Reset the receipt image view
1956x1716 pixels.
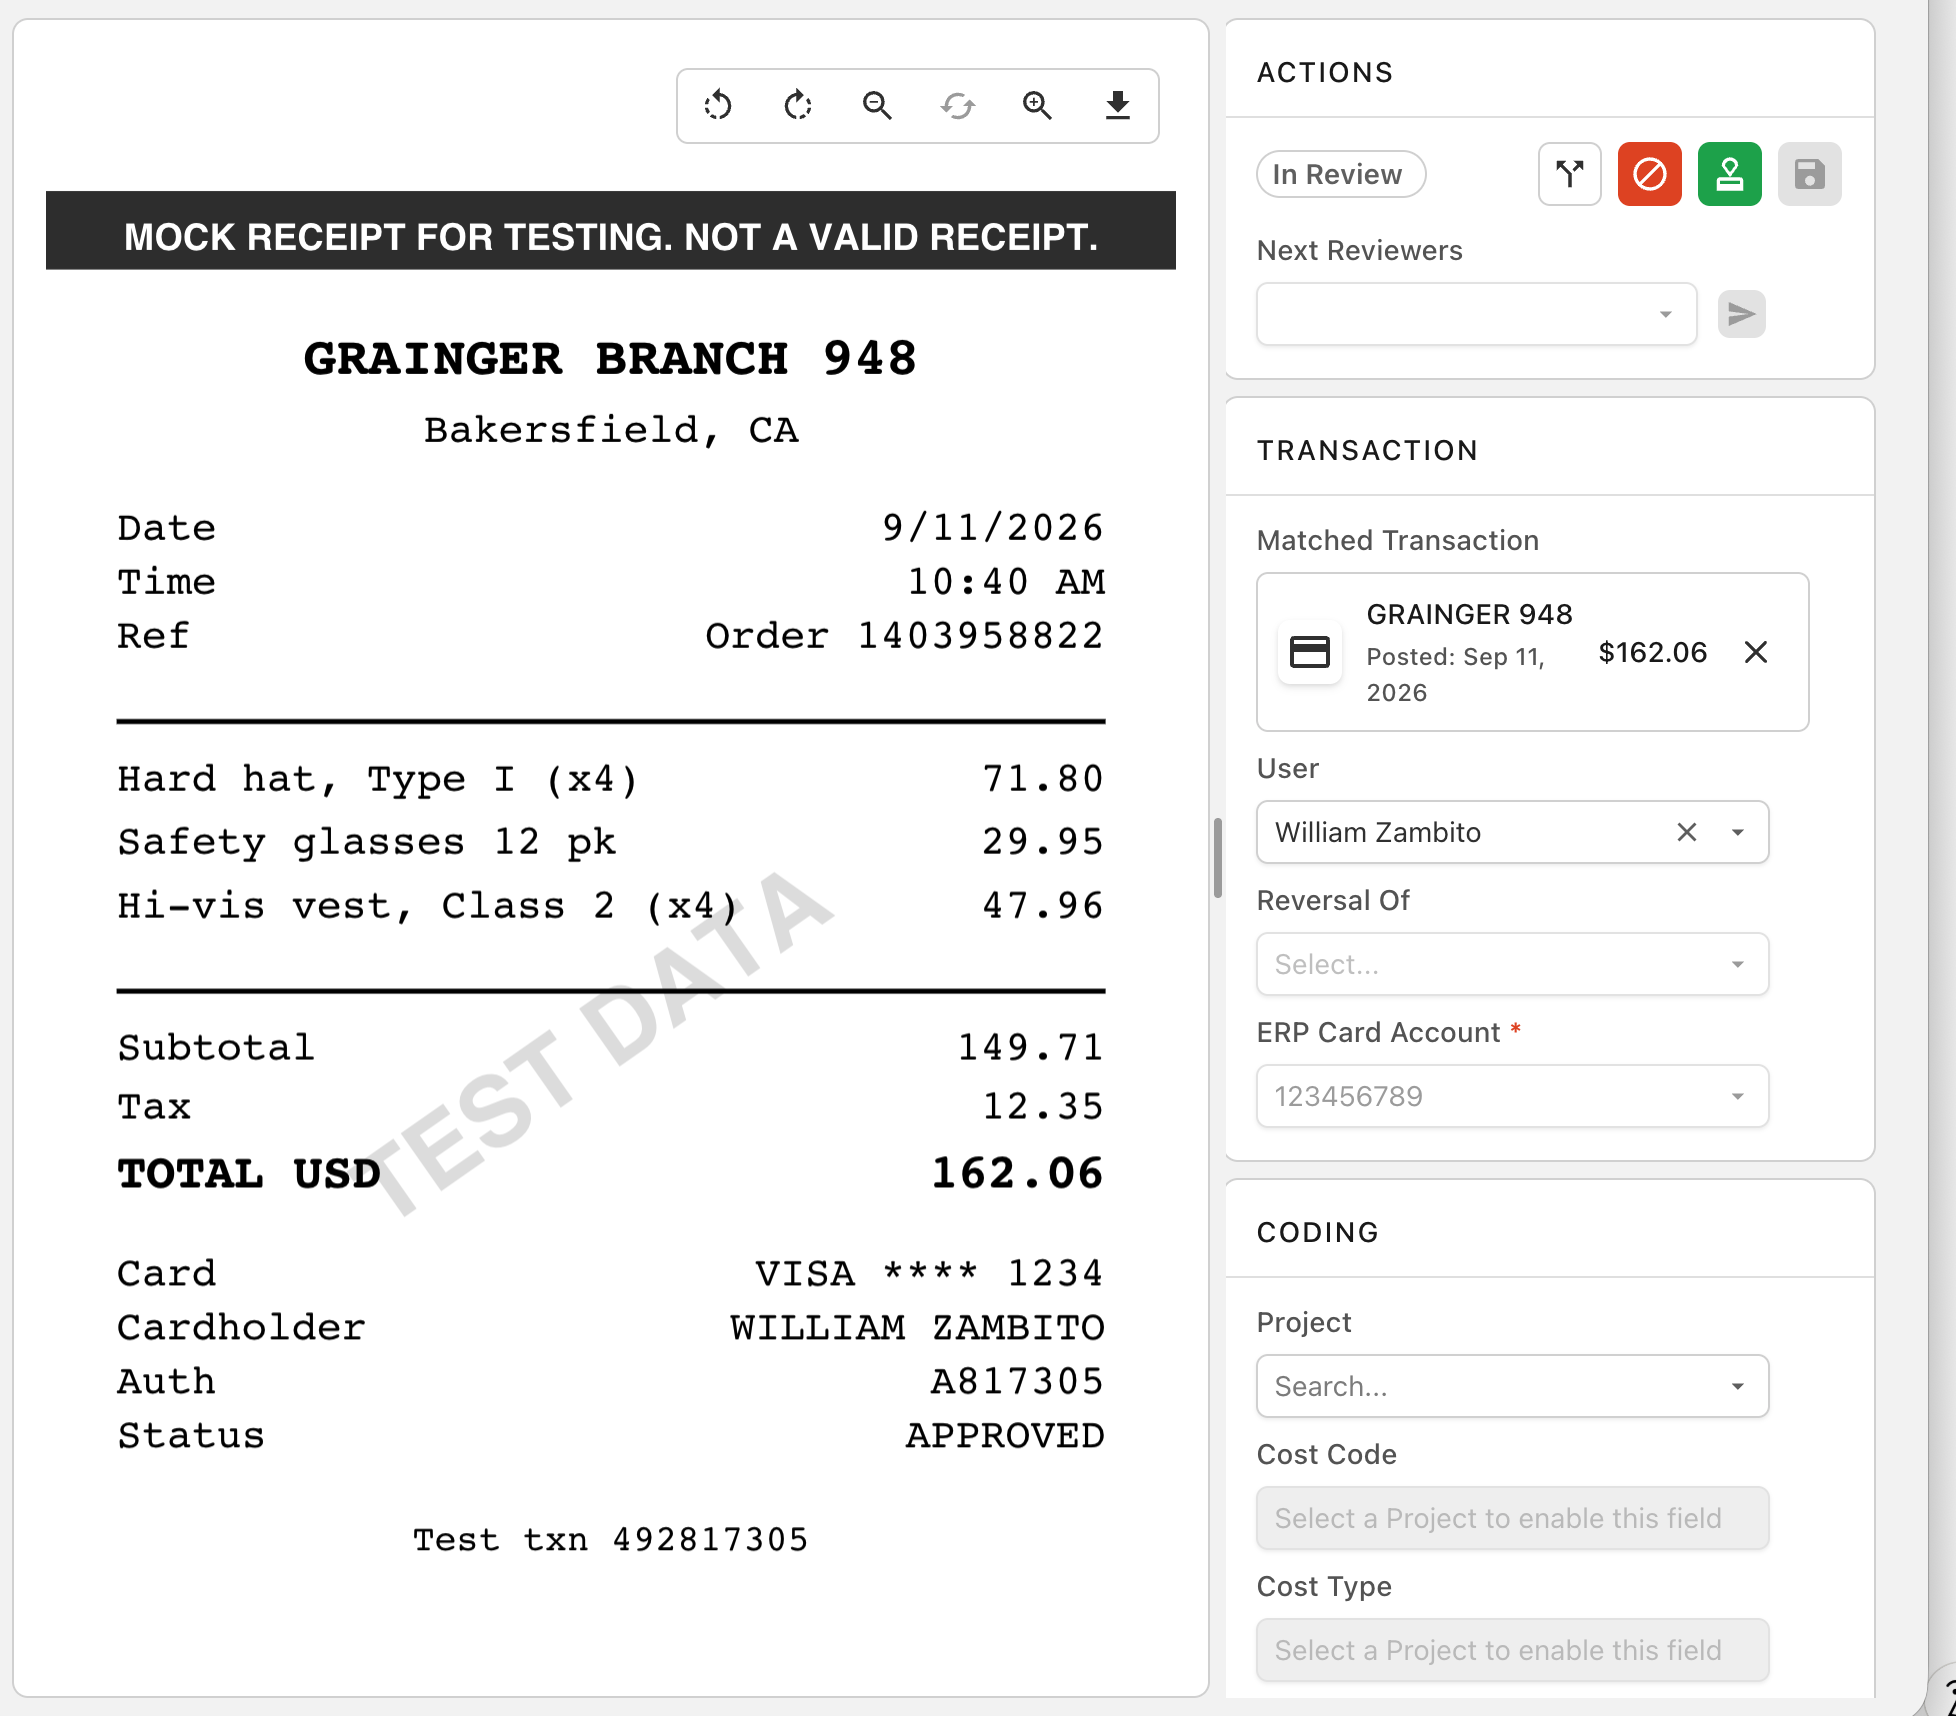pos(958,105)
